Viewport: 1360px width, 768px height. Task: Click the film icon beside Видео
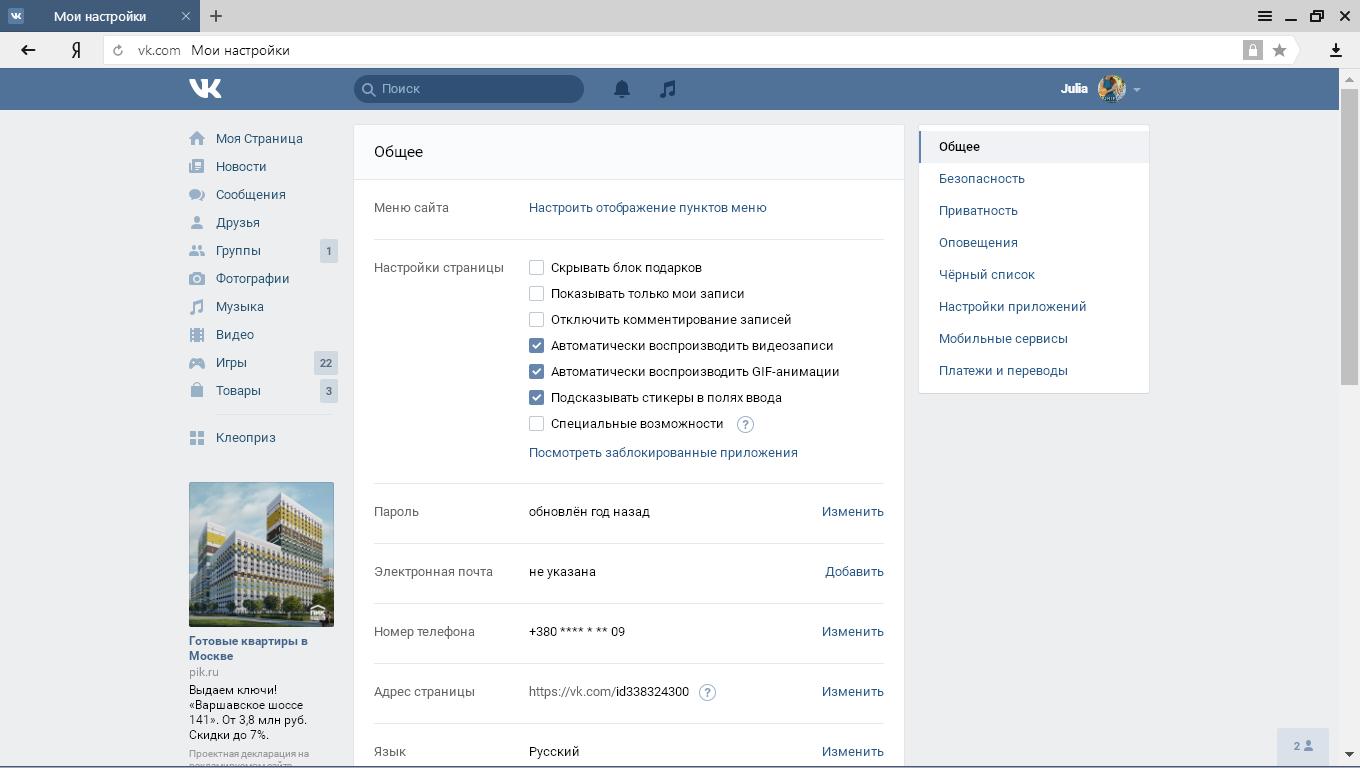197,335
